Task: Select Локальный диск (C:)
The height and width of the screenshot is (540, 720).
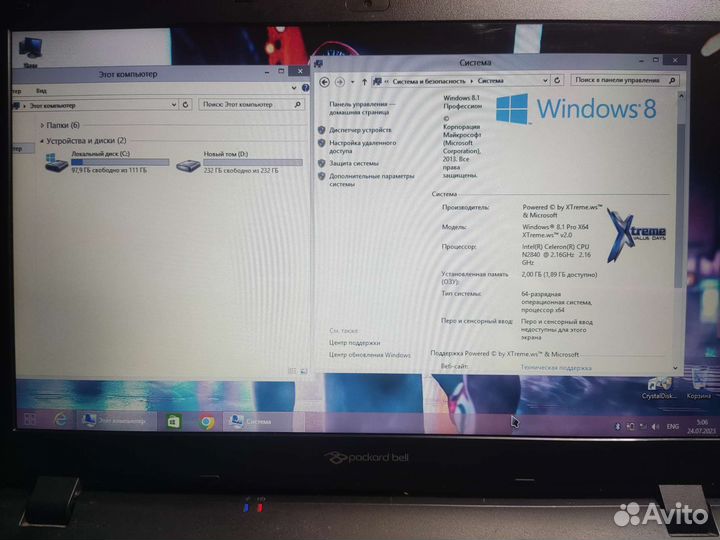Action: [x=107, y=163]
